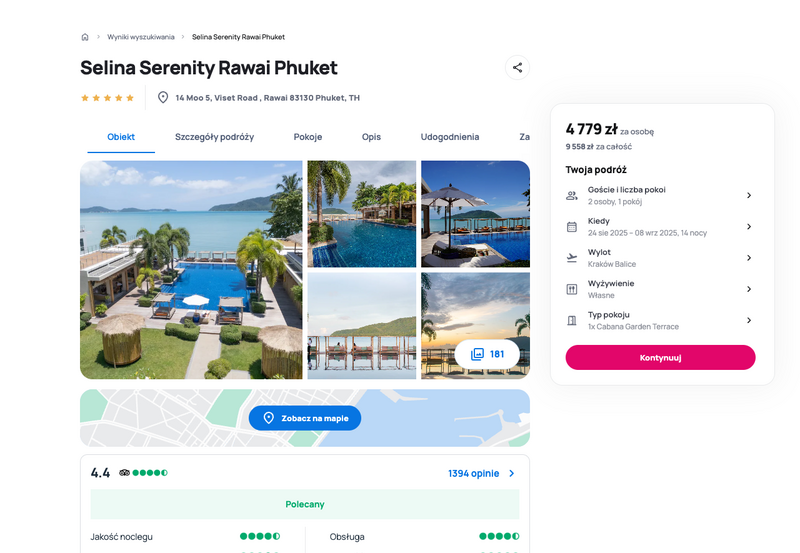The width and height of the screenshot is (800, 553).
Task: Click the room door icon beside Typ pokoju
Action: (x=572, y=320)
